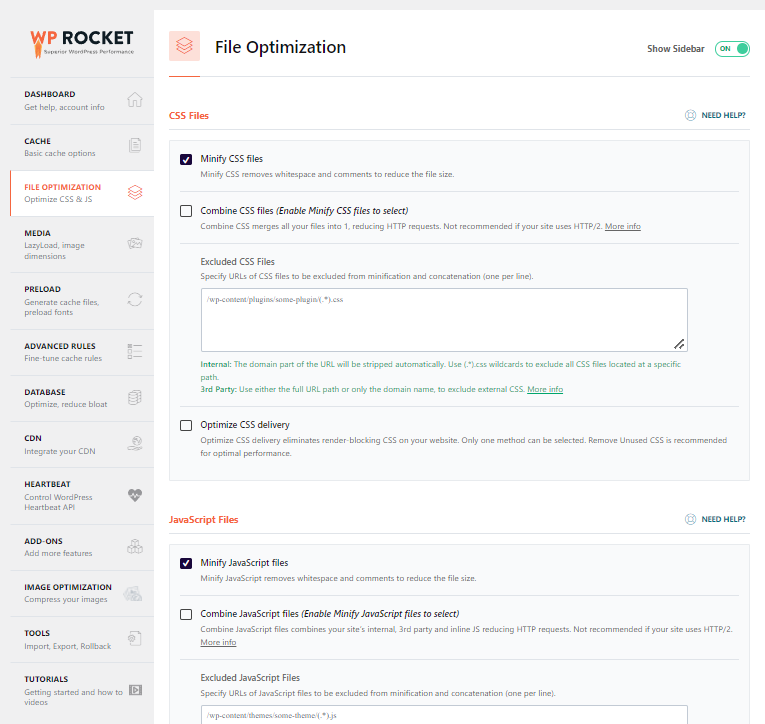Viewport: 765px width, 724px height.
Task: Open the Tutorials section
Action: tap(82, 691)
